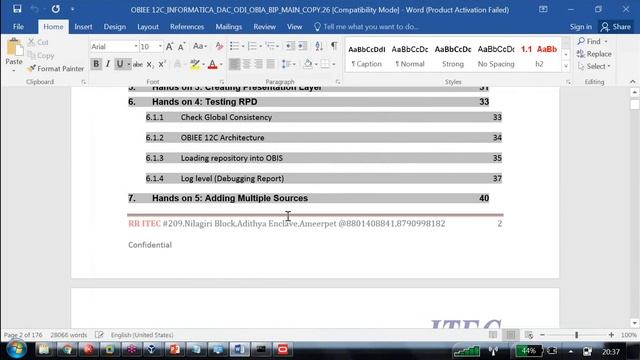Apply the Caption style
The height and width of the screenshot is (360, 640).
pyautogui.click(x=367, y=56)
